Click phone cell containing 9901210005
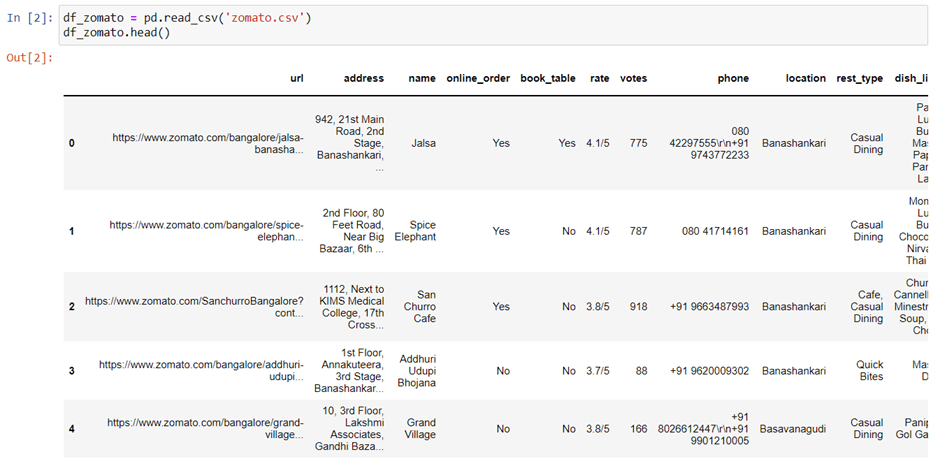 click(x=703, y=428)
